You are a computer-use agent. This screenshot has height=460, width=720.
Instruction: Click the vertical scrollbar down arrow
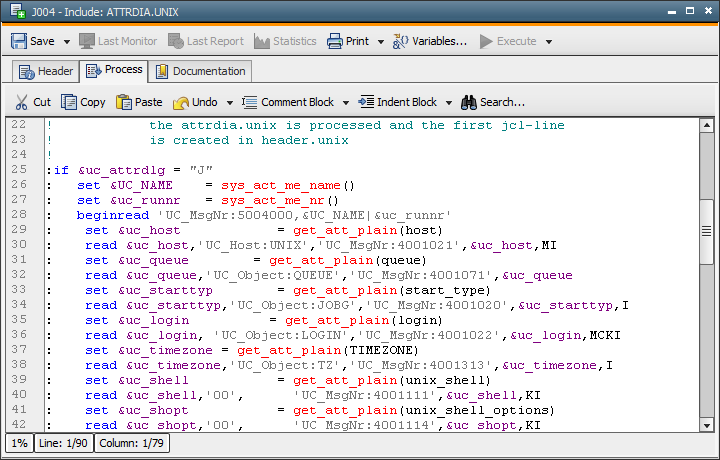click(x=706, y=424)
